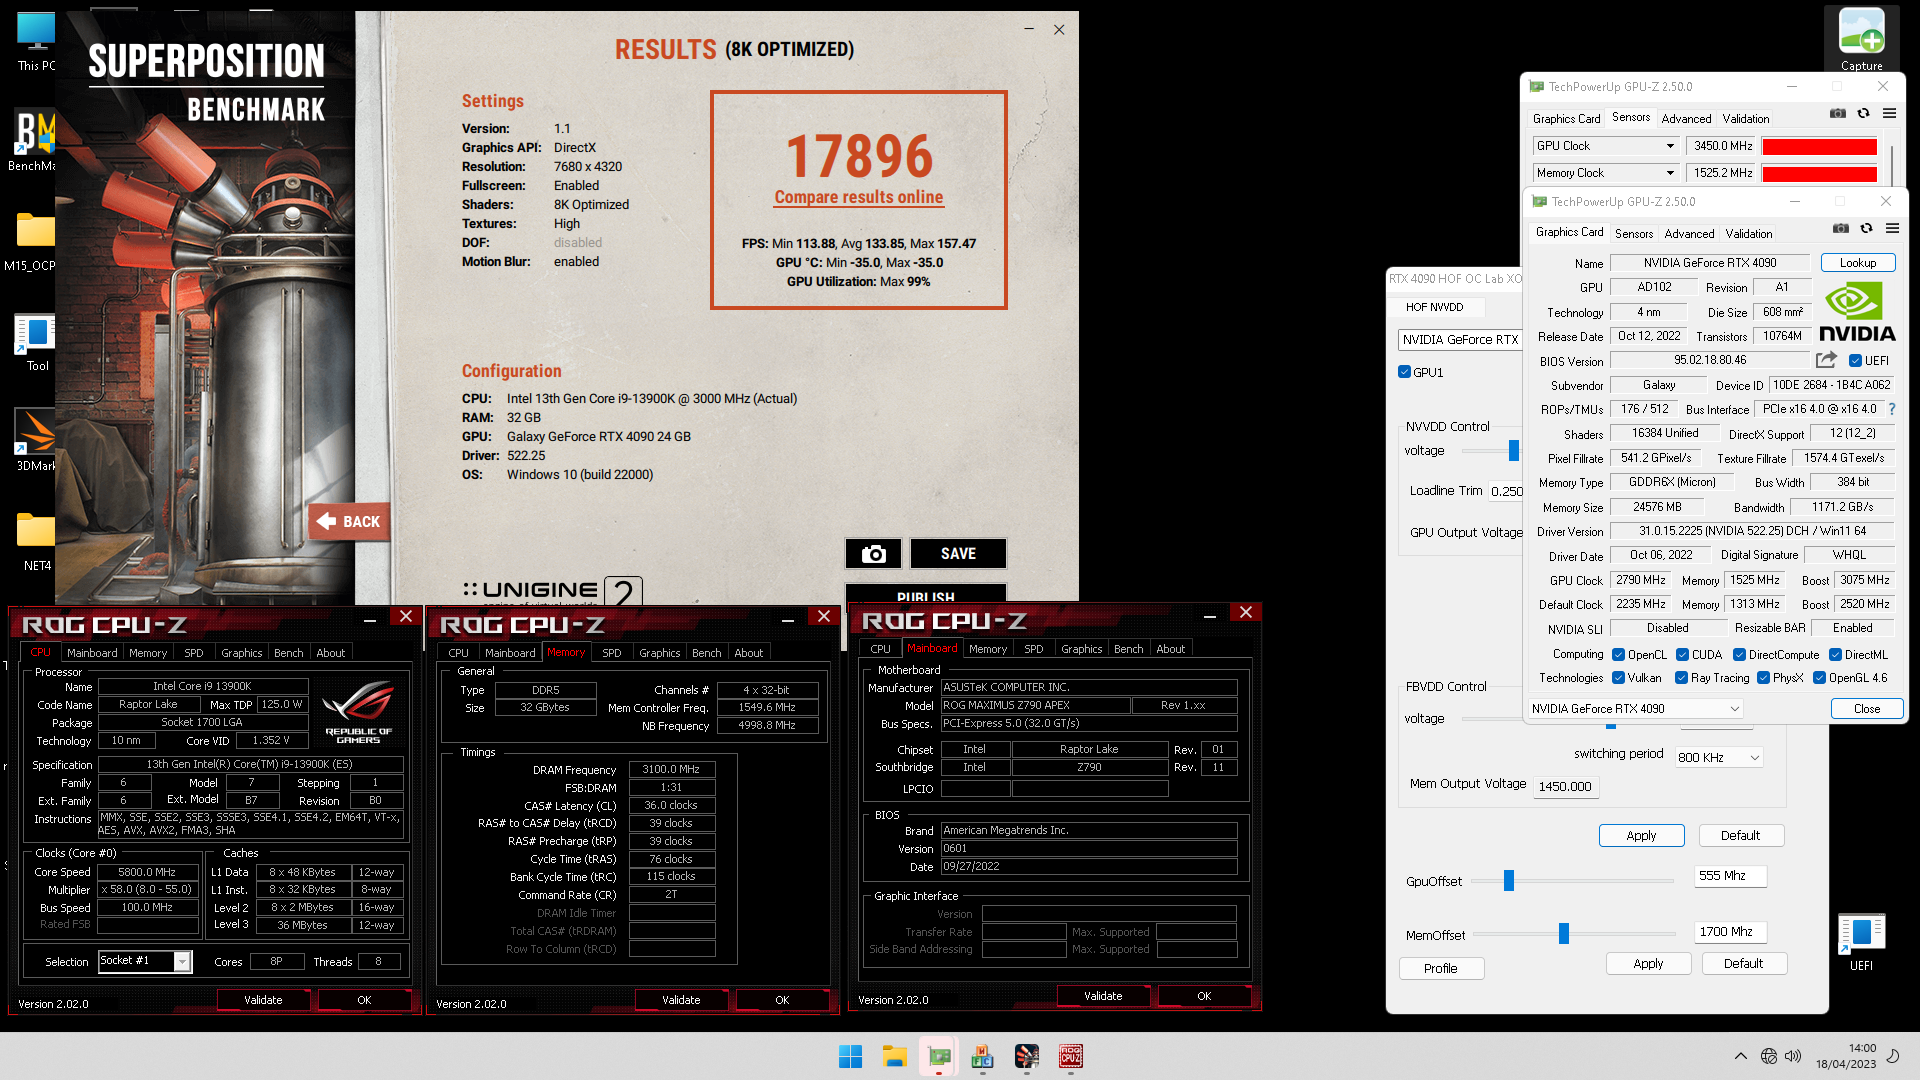Click Windows Start button on taskbar
Screen dimensions: 1920x1080
pyautogui.click(x=850, y=1056)
